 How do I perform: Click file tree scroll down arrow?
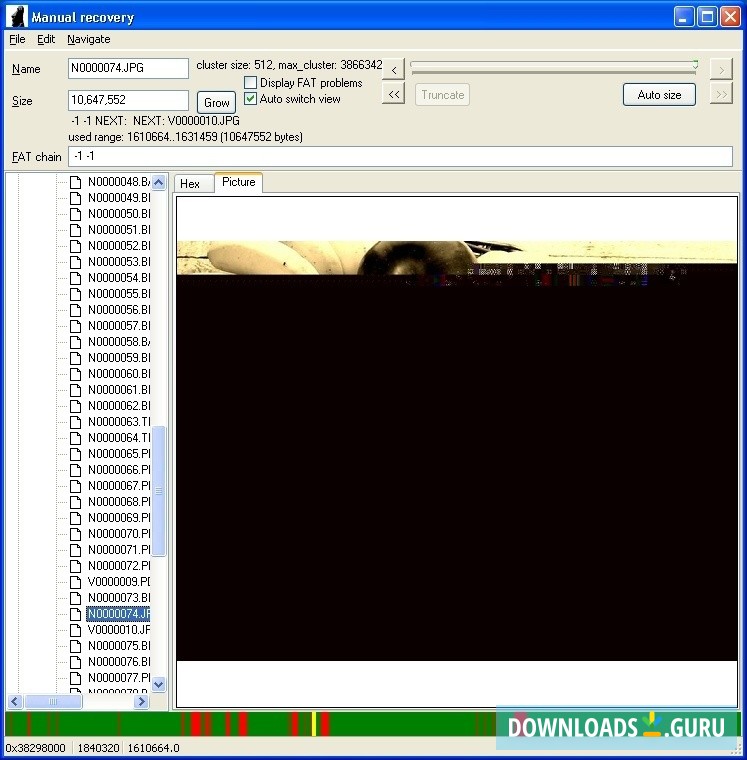point(159,684)
